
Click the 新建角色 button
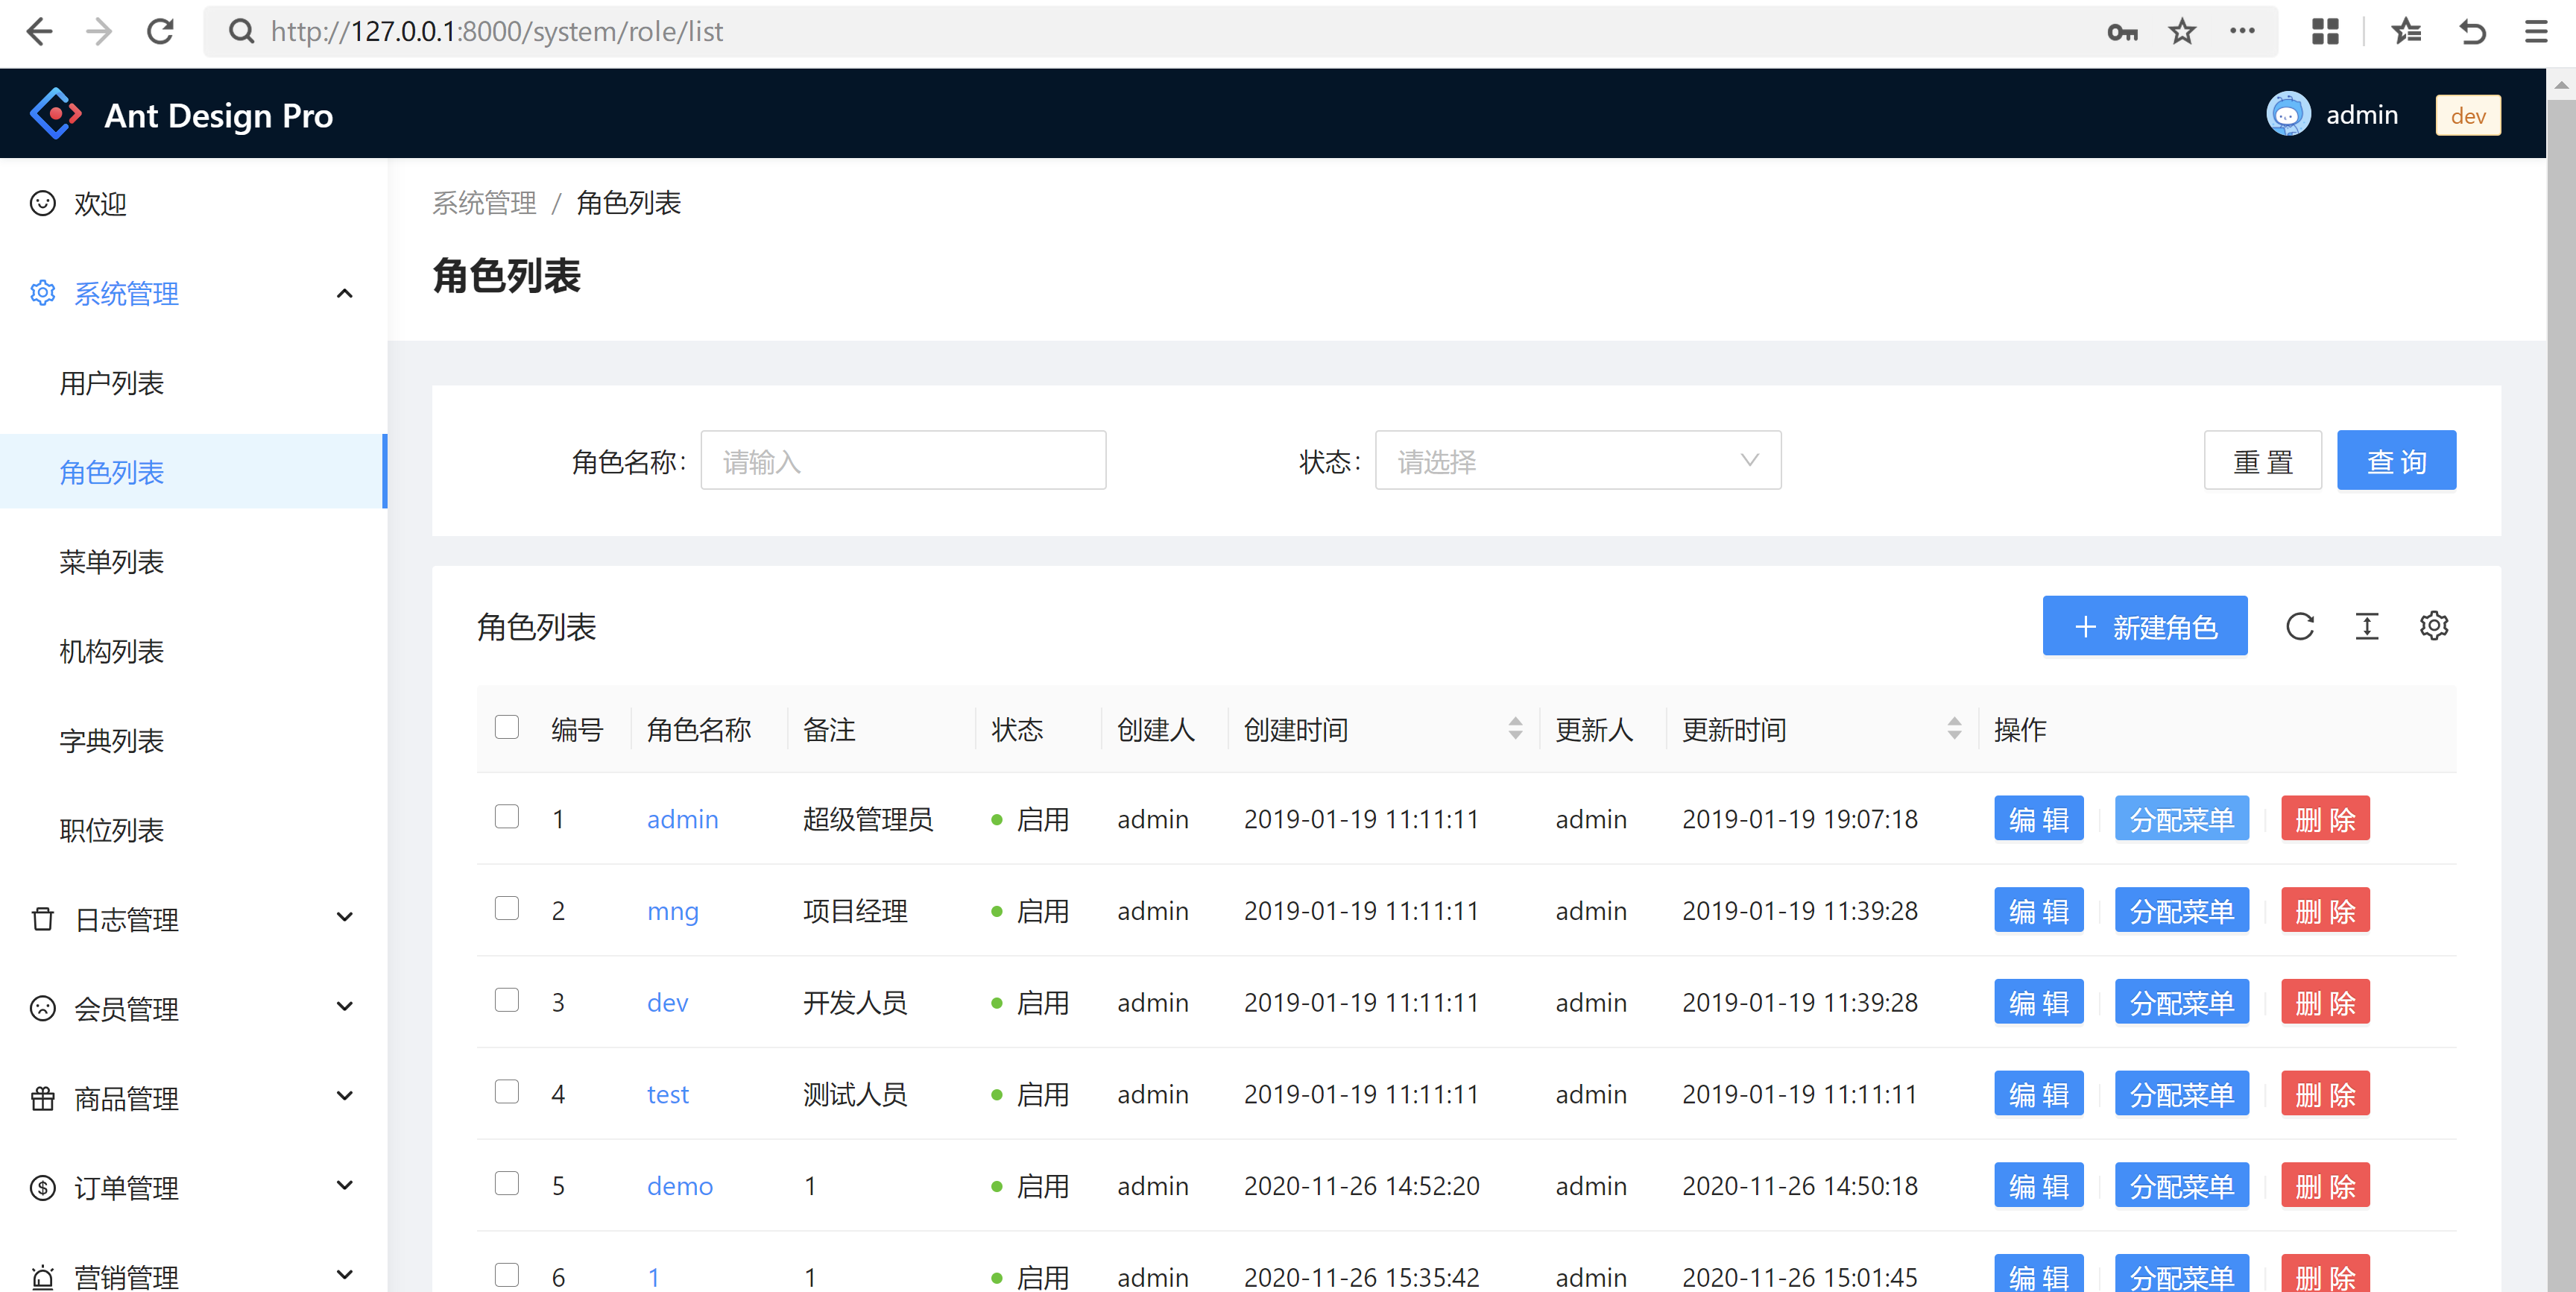pos(2144,626)
